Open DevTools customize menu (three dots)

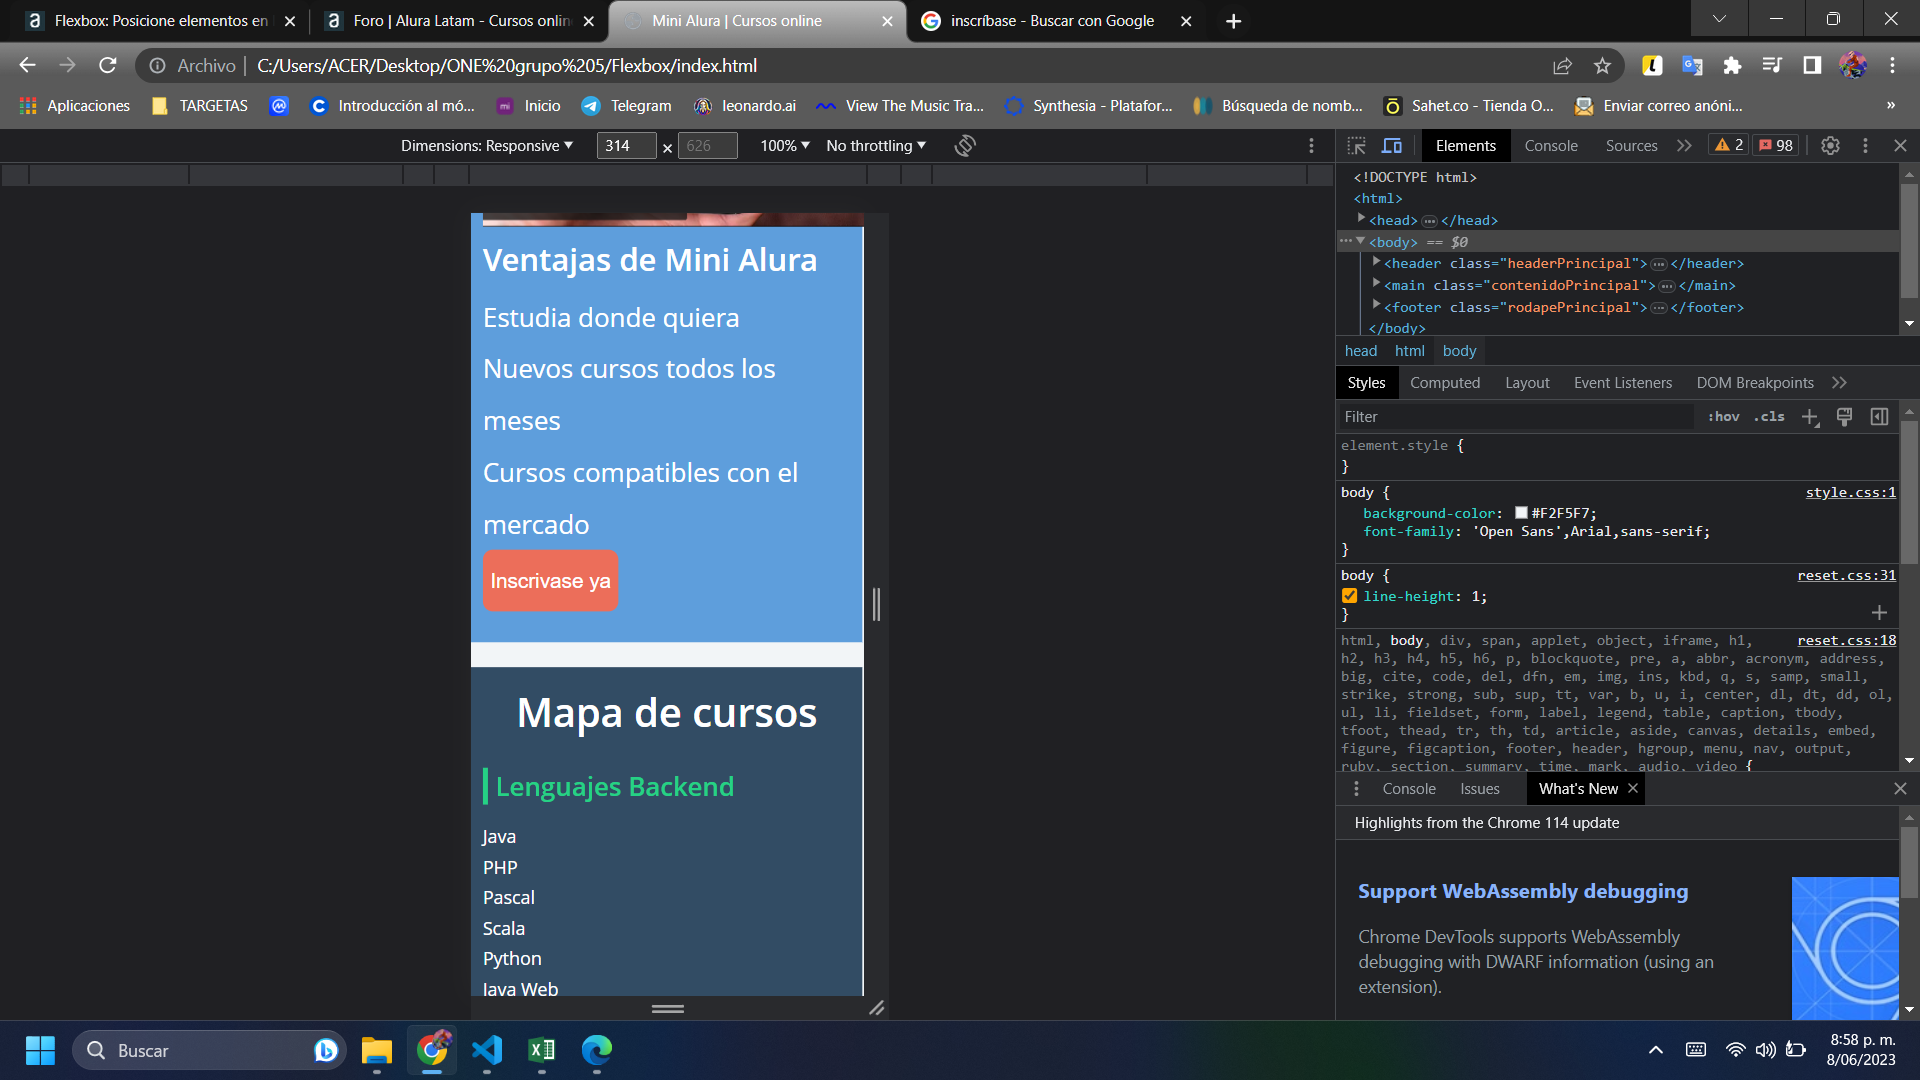coord(1865,146)
